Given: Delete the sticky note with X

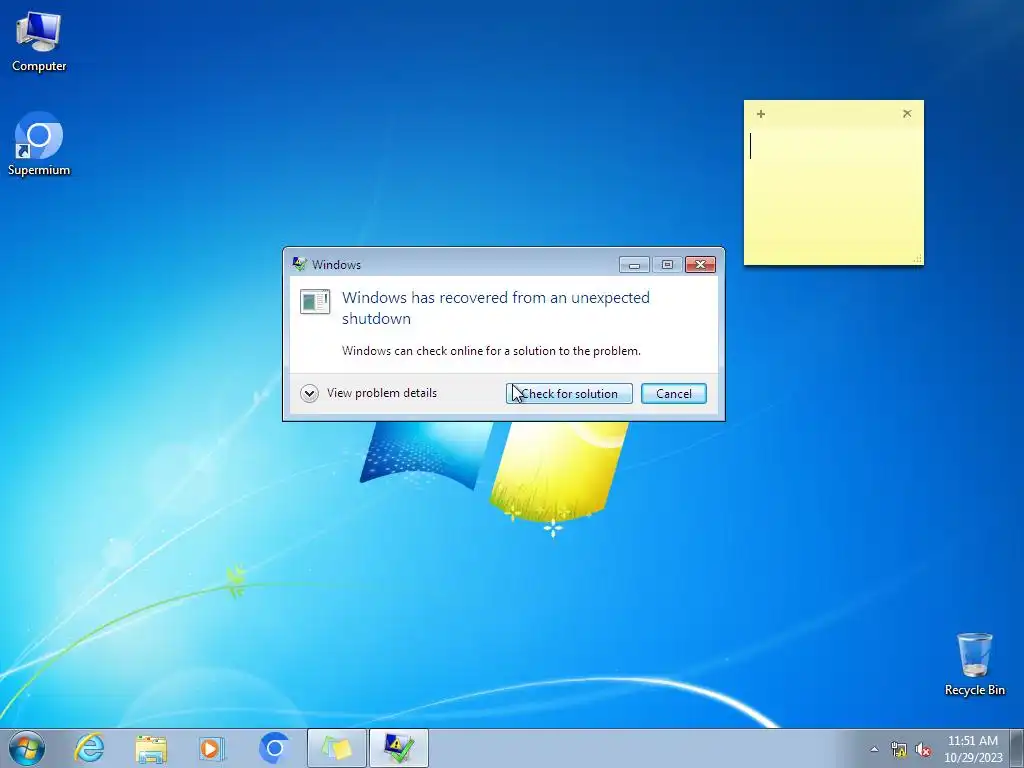Looking at the screenshot, I should pyautogui.click(x=907, y=114).
